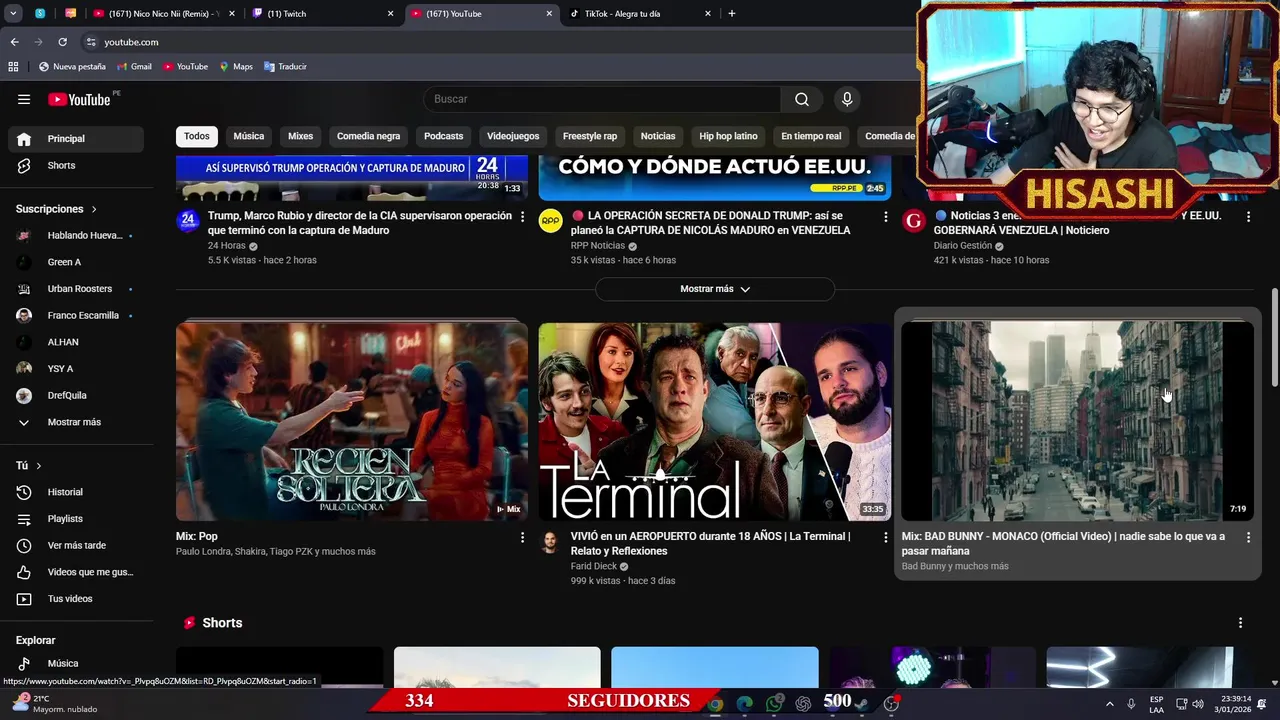Image resolution: width=1280 pixels, height=720 pixels.
Task: Open Historial in the sidebar
Action: (x=76, y=492)
